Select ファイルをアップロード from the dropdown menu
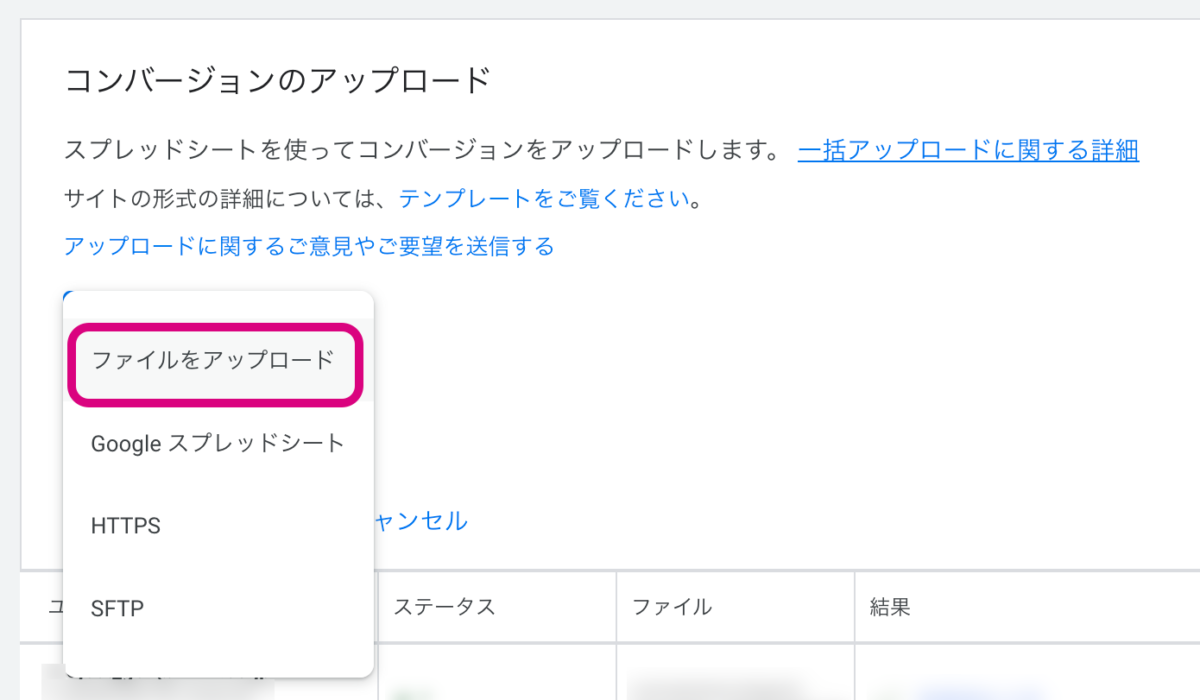Image resolution: width=1200 pixels, height=700 pixels. (x=213, y=361)
